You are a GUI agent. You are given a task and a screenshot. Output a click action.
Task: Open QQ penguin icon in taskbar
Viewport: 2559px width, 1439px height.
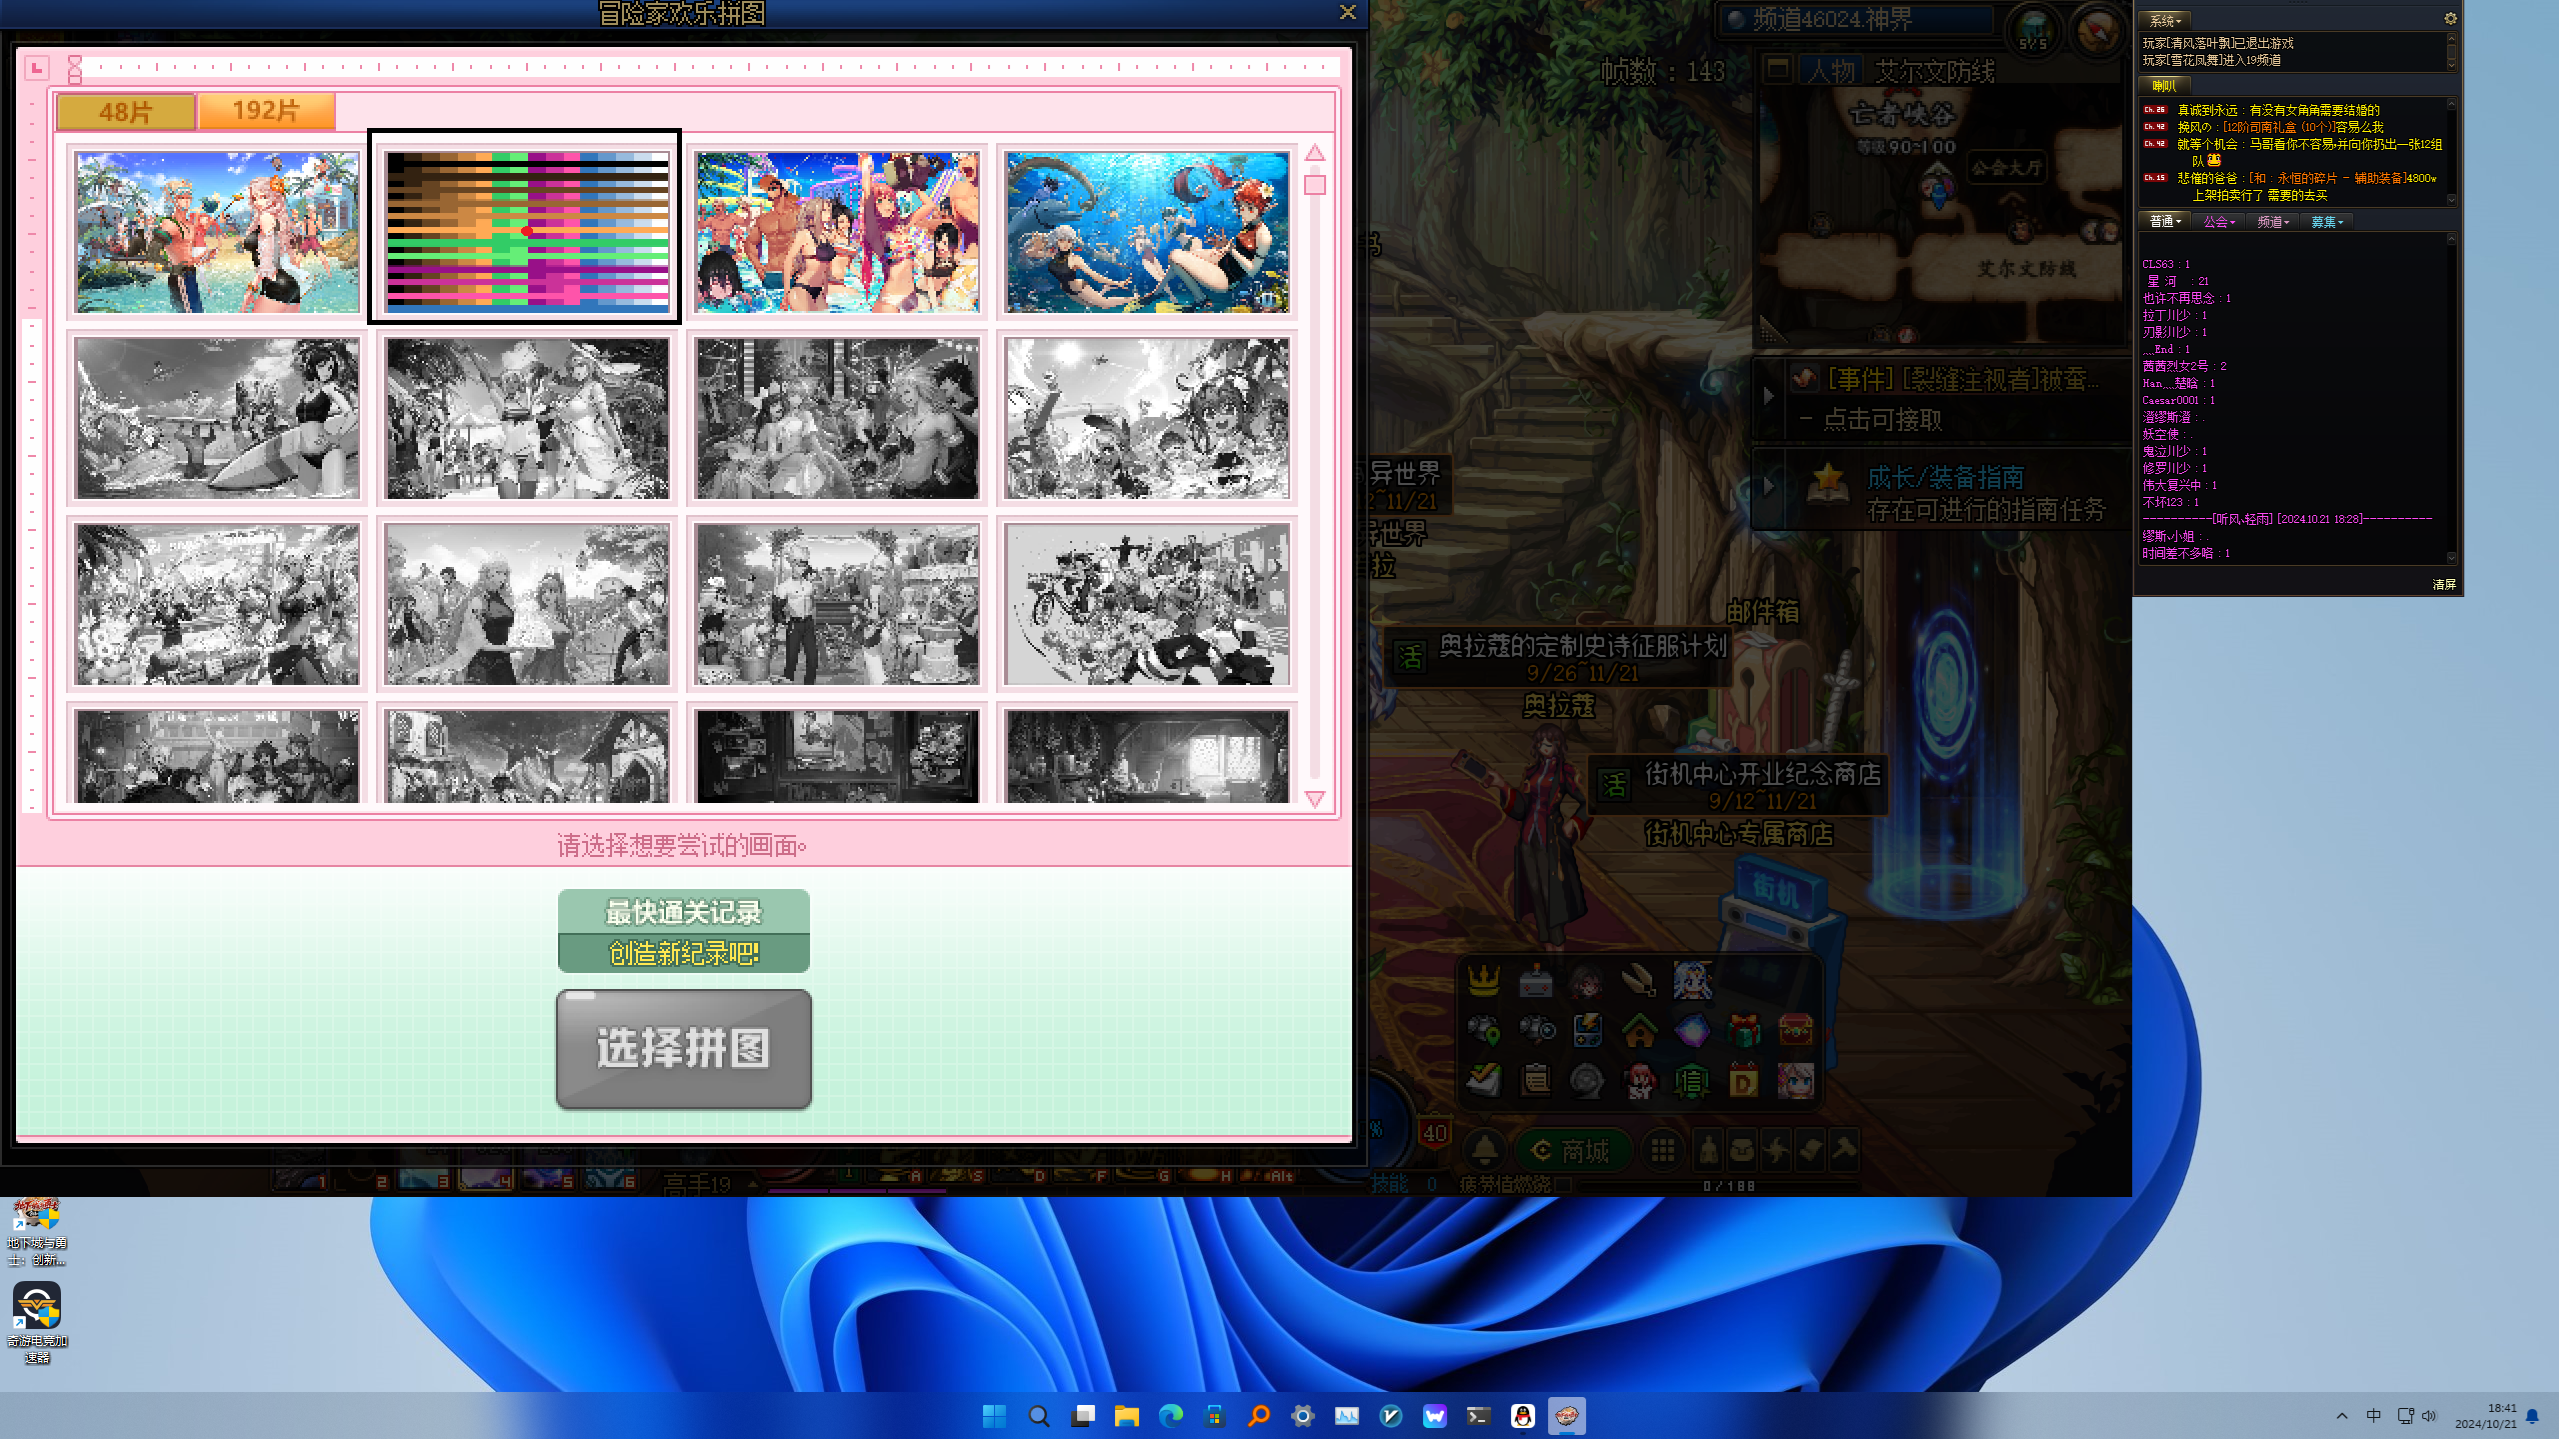[x=1522, y=1416]
